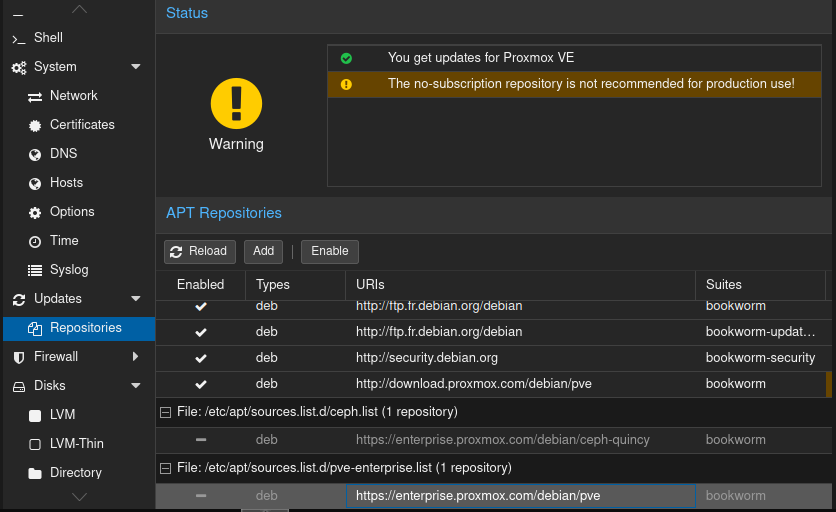Open the Directory storage page
The height and width of the screenshot is (512, 836).
pyautogui.click(x=79, y=473)
